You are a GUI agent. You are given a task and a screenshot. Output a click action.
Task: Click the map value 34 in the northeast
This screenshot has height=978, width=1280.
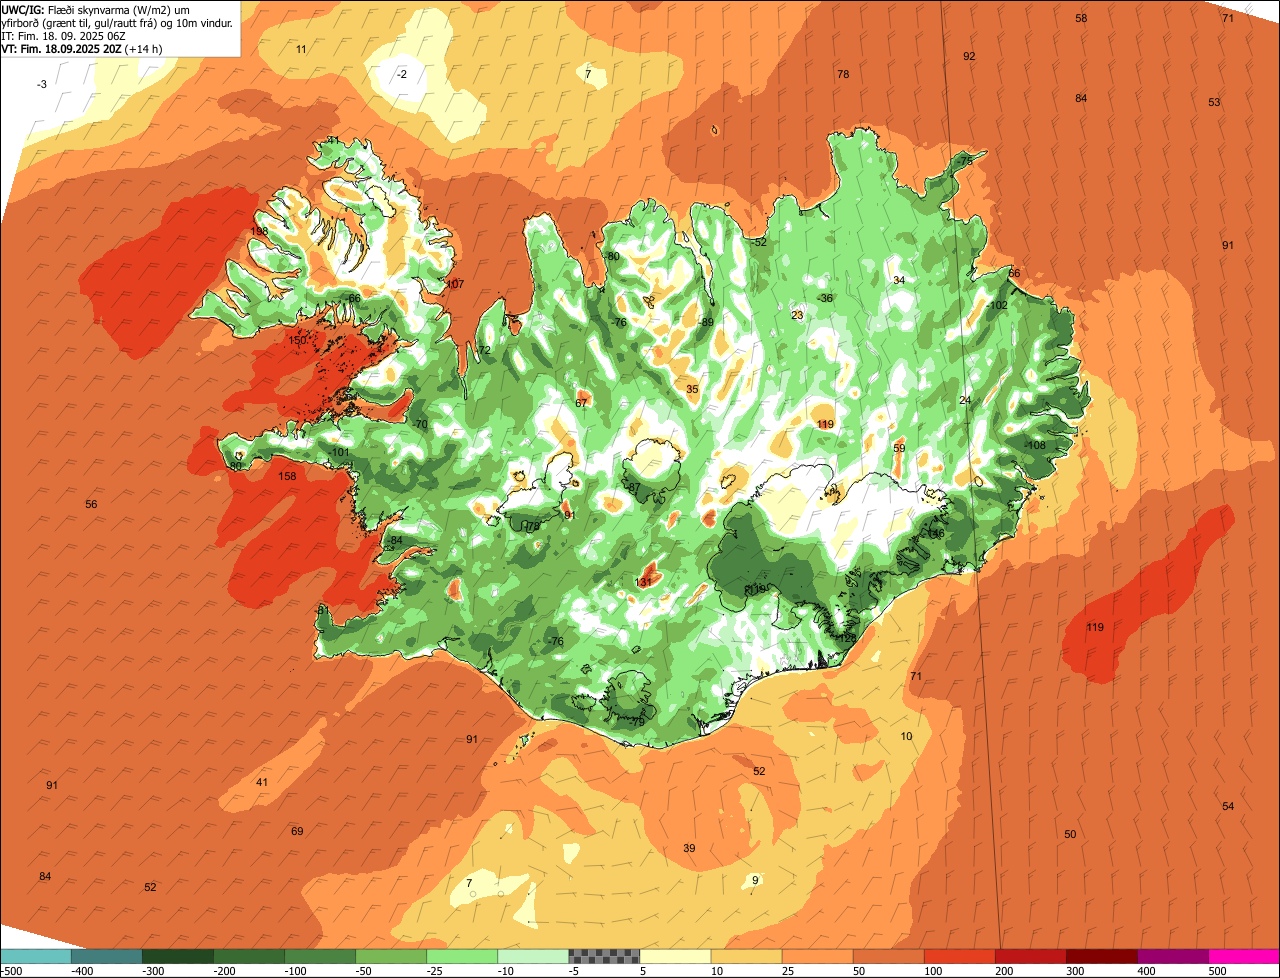pyautogui.click(x=899, y=280)
